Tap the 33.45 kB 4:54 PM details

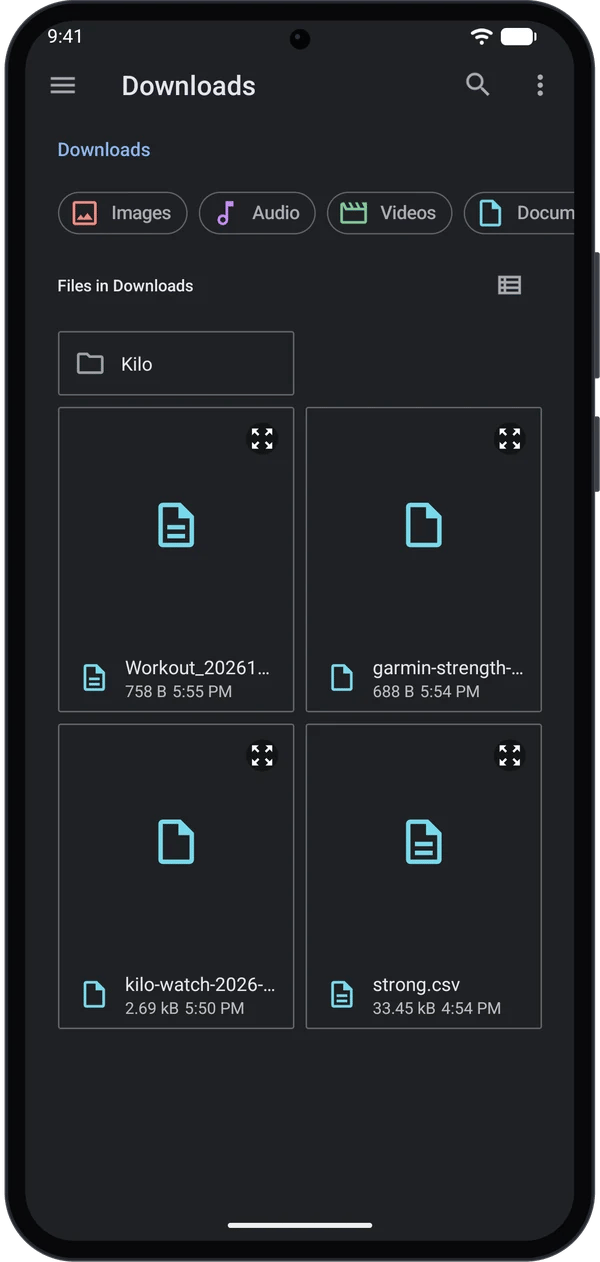tap(437, 1009)
